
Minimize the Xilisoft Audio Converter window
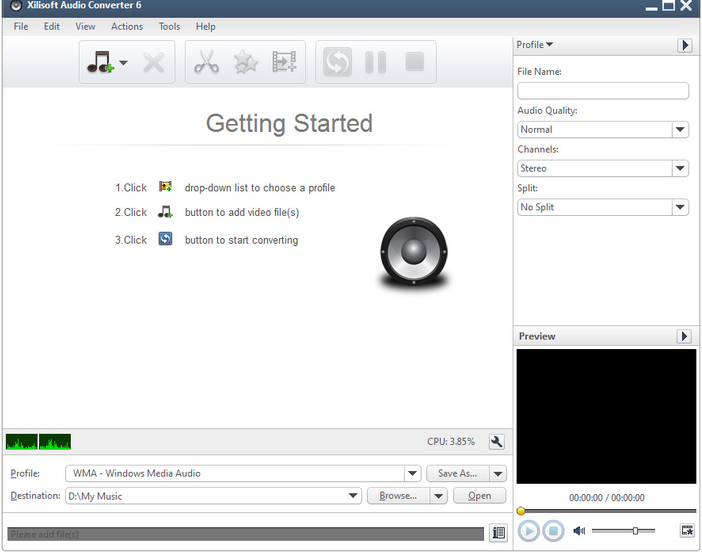click(651, 7)
